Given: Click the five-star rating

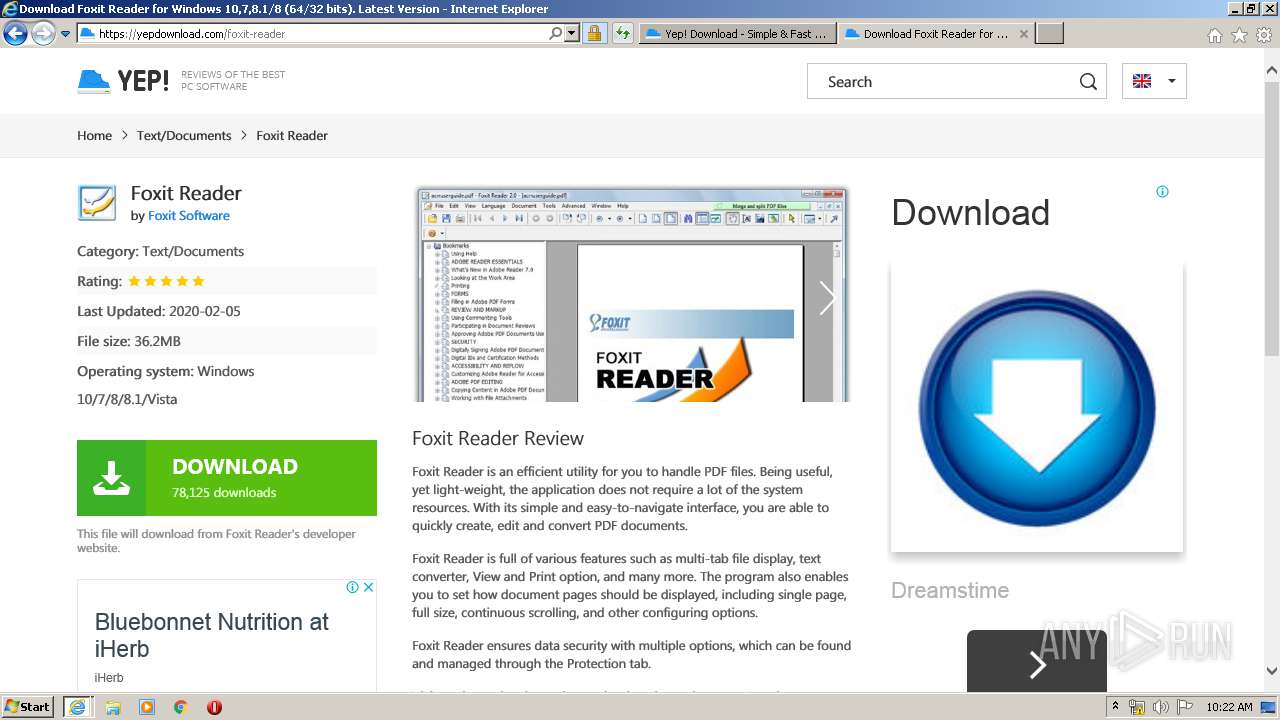Looking at the screenshot, I should (166, 282).
